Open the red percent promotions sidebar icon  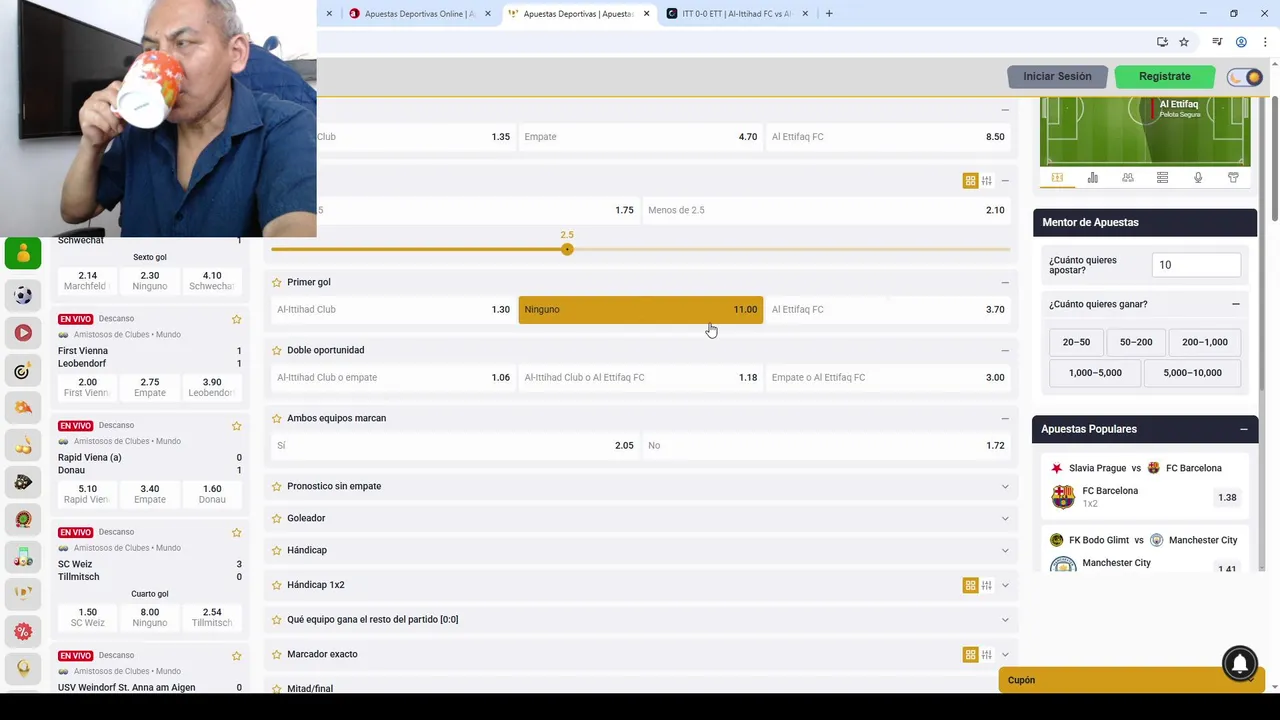click(x=23, y=632)
